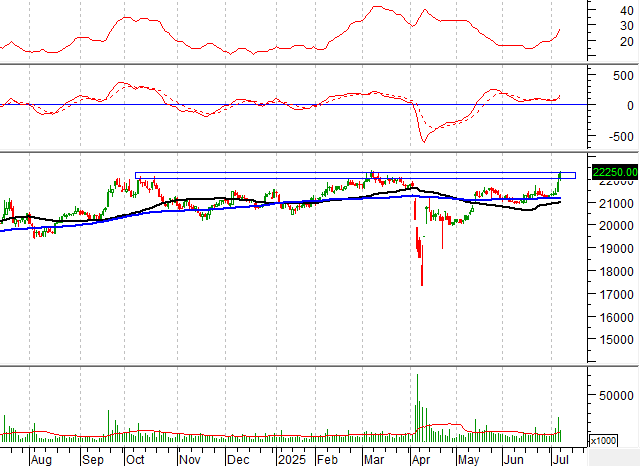Click the 20000 price scale value
Screen dimensions: 640x466
click(616, 225)
